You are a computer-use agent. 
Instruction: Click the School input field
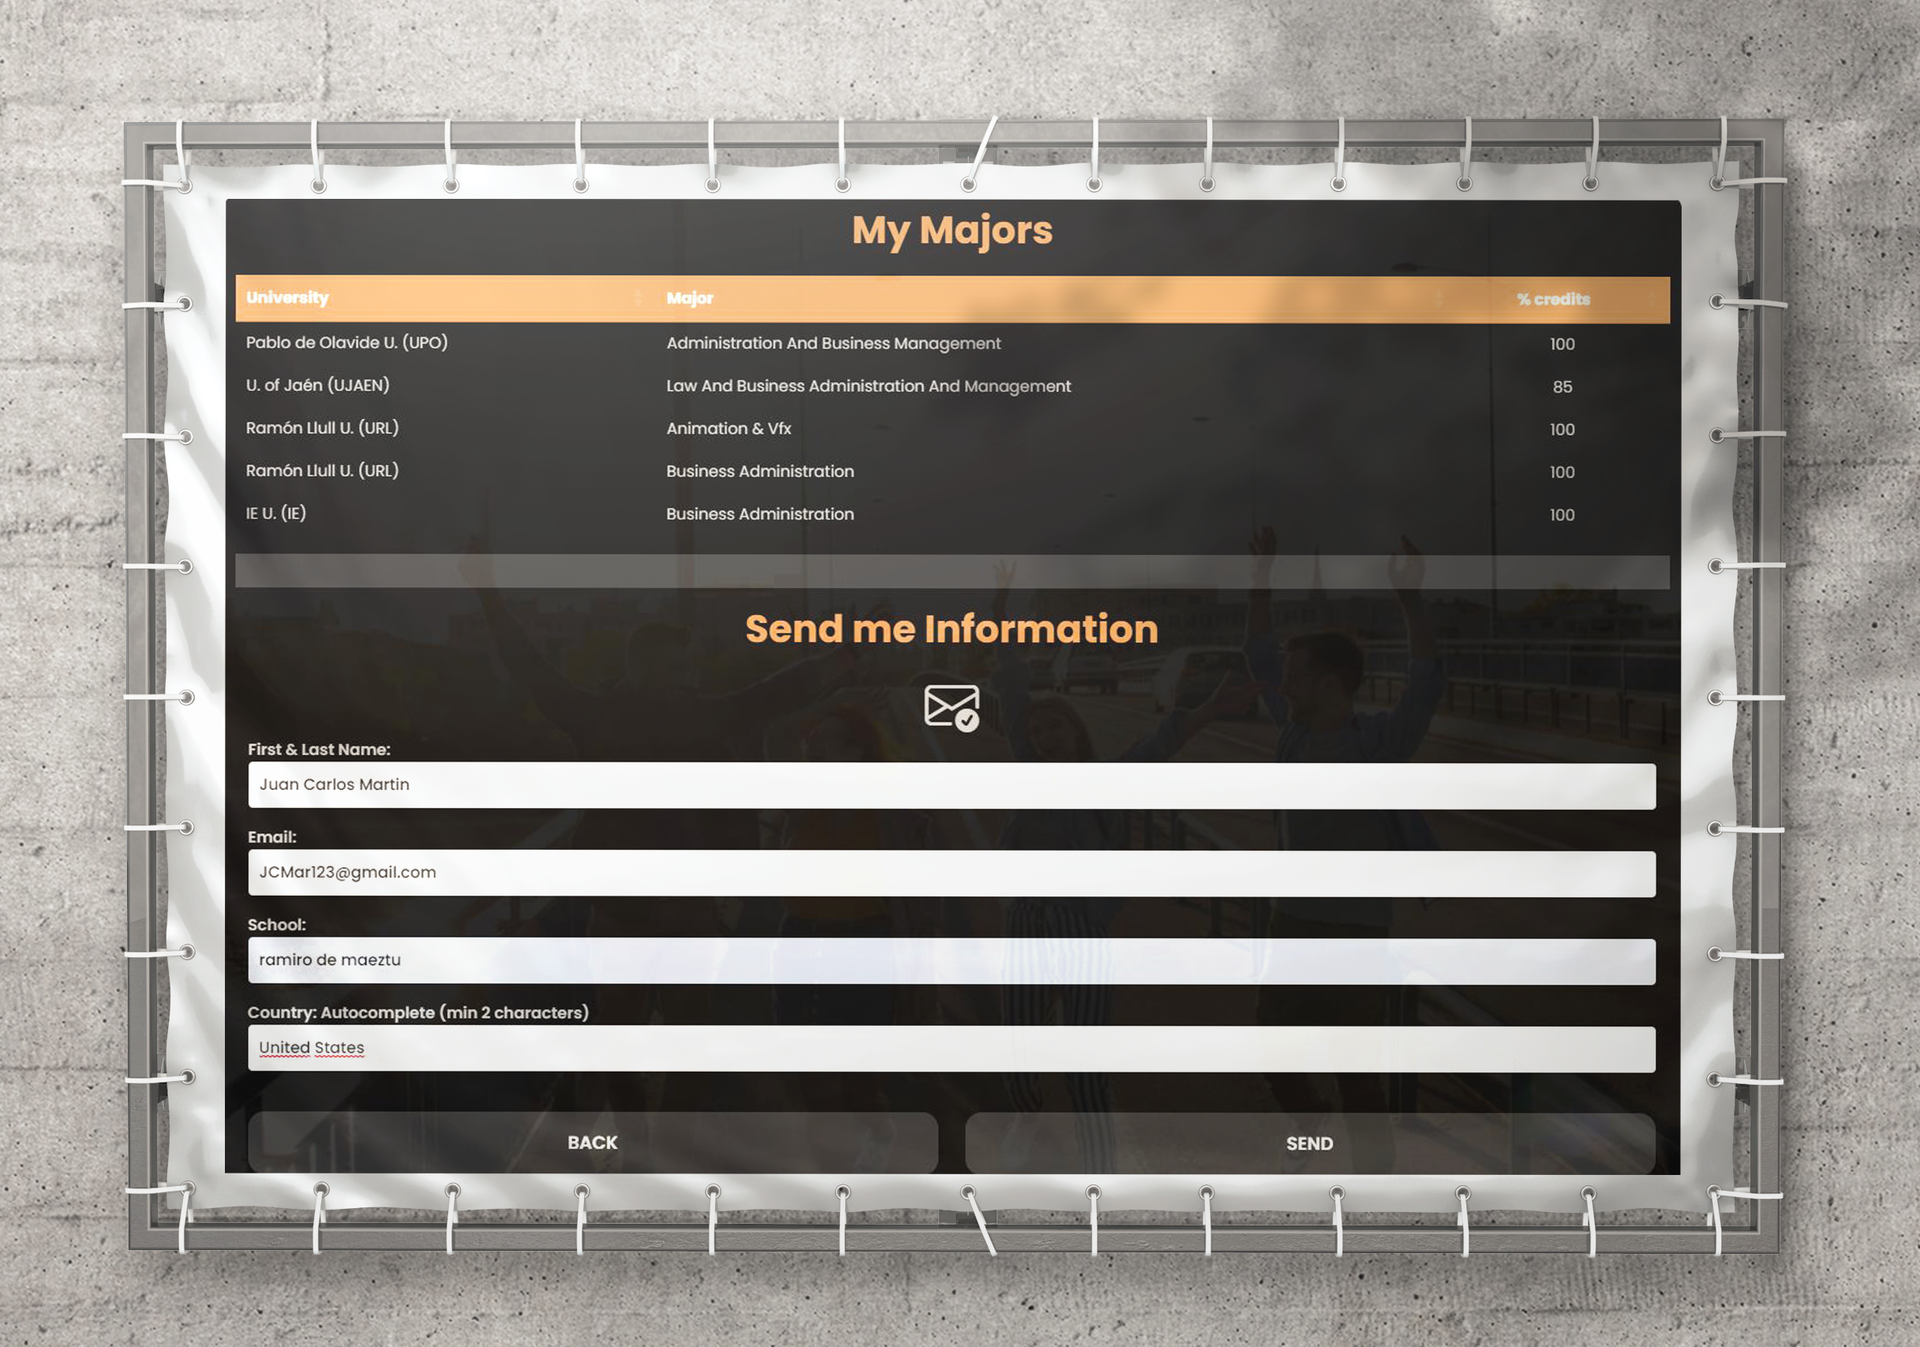pyautogui.click(x=951, y=960)
